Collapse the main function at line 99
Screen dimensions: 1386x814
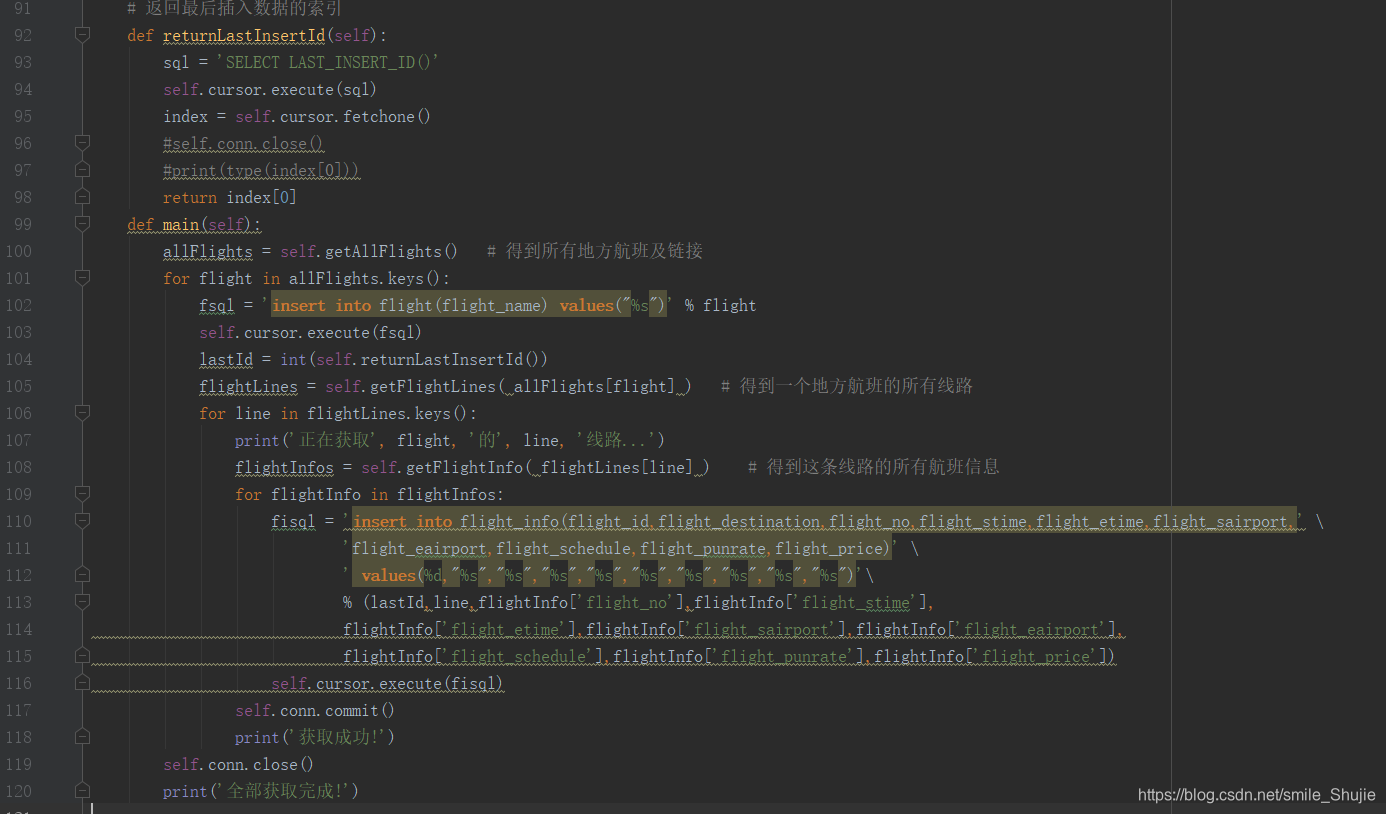tap(82, 224)
